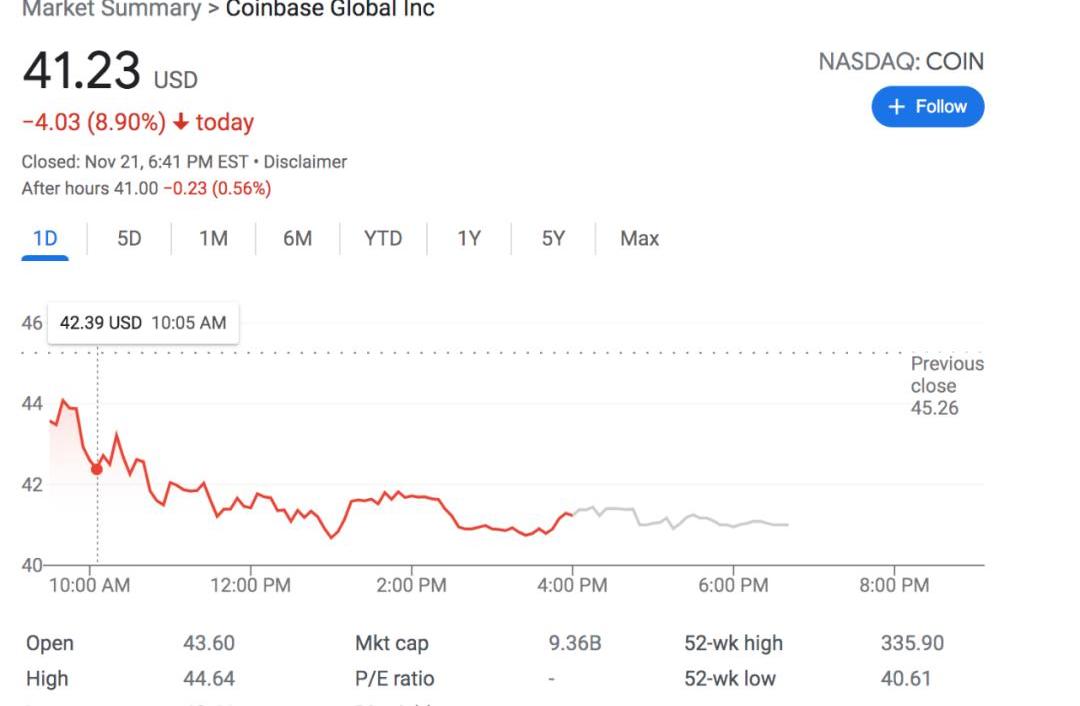View the 1Y price history tab

(x=469, y=239)
